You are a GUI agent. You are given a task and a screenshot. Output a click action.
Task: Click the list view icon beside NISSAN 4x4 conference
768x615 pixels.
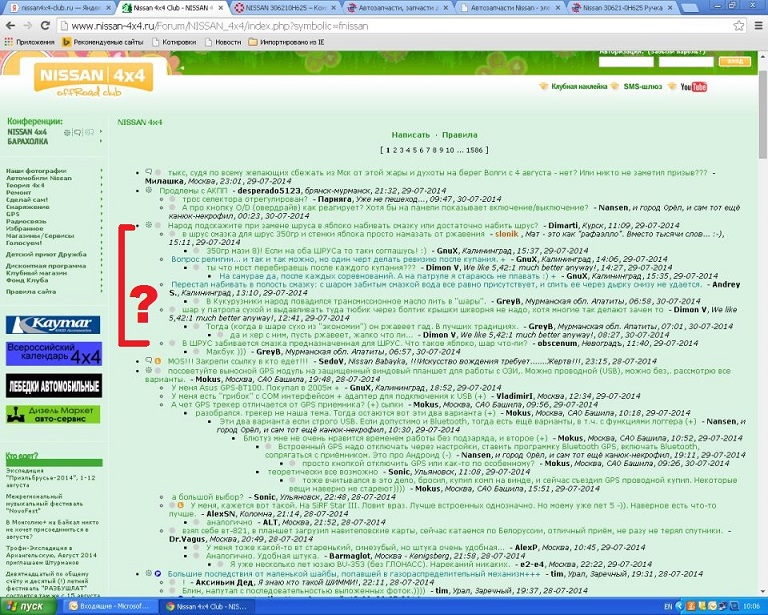(89, 132)
